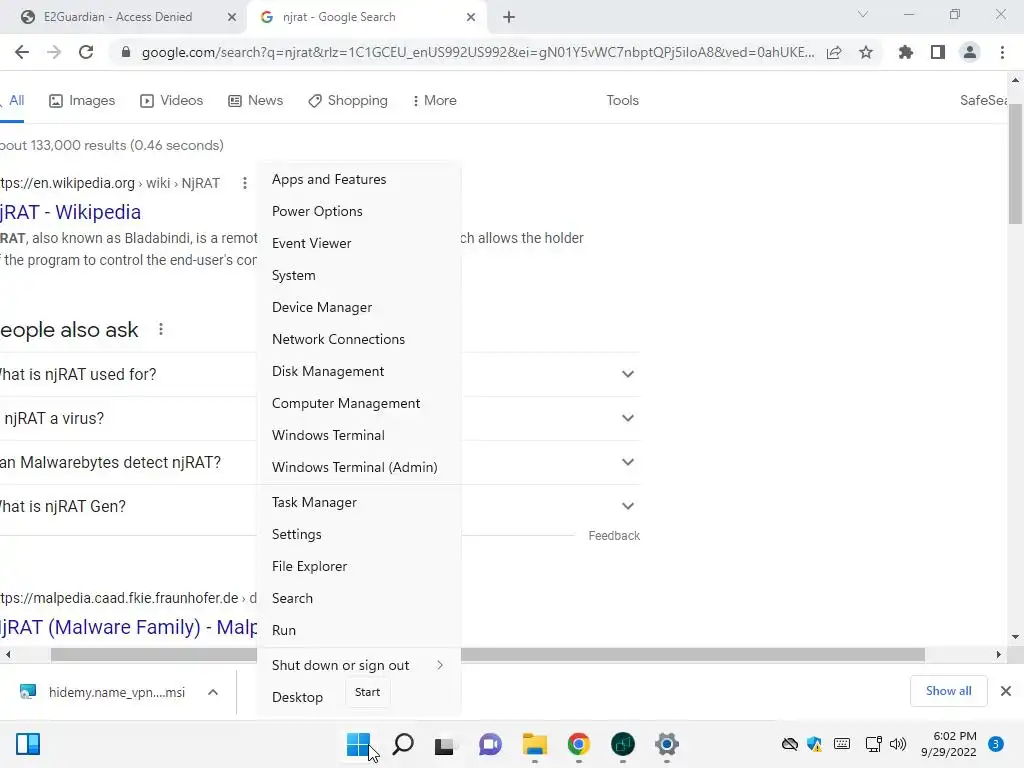The height and width of the screenshot is (768, 1024).
Task: Open new tab with plus button
Action: tap(509, 18)
